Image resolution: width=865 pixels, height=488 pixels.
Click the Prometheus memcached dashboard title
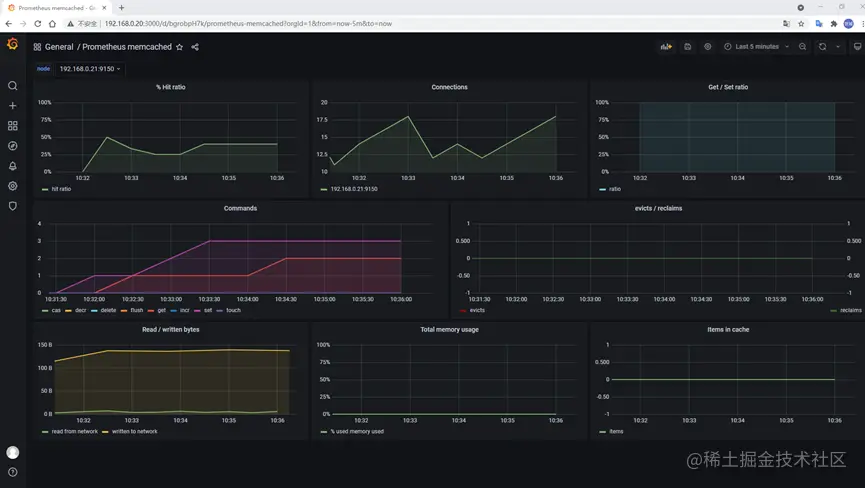(127, 47)
